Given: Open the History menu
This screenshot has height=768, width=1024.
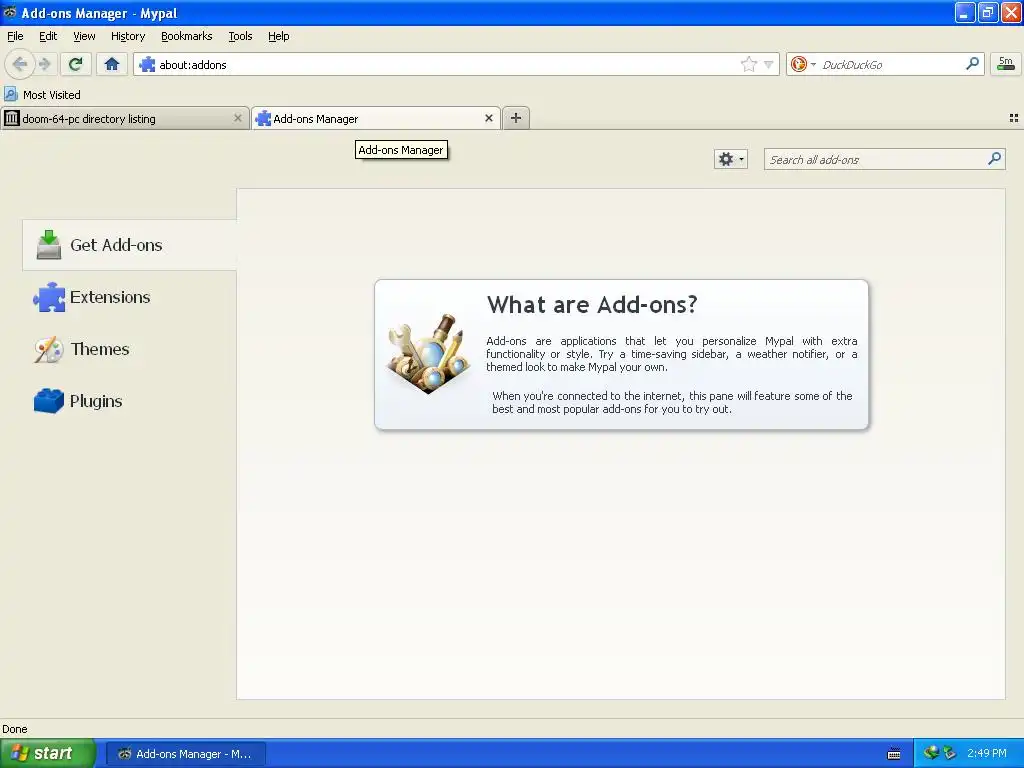Looking at the screenshot, I should point(128,36).
